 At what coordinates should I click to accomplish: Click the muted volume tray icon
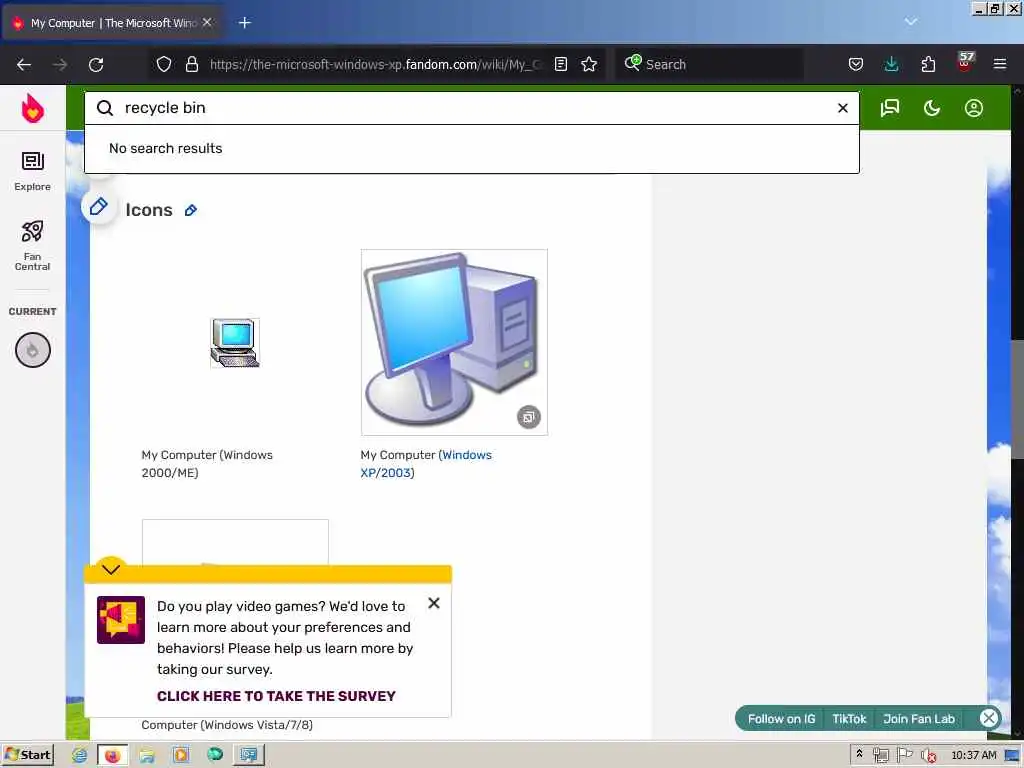(x=928, y=756)
